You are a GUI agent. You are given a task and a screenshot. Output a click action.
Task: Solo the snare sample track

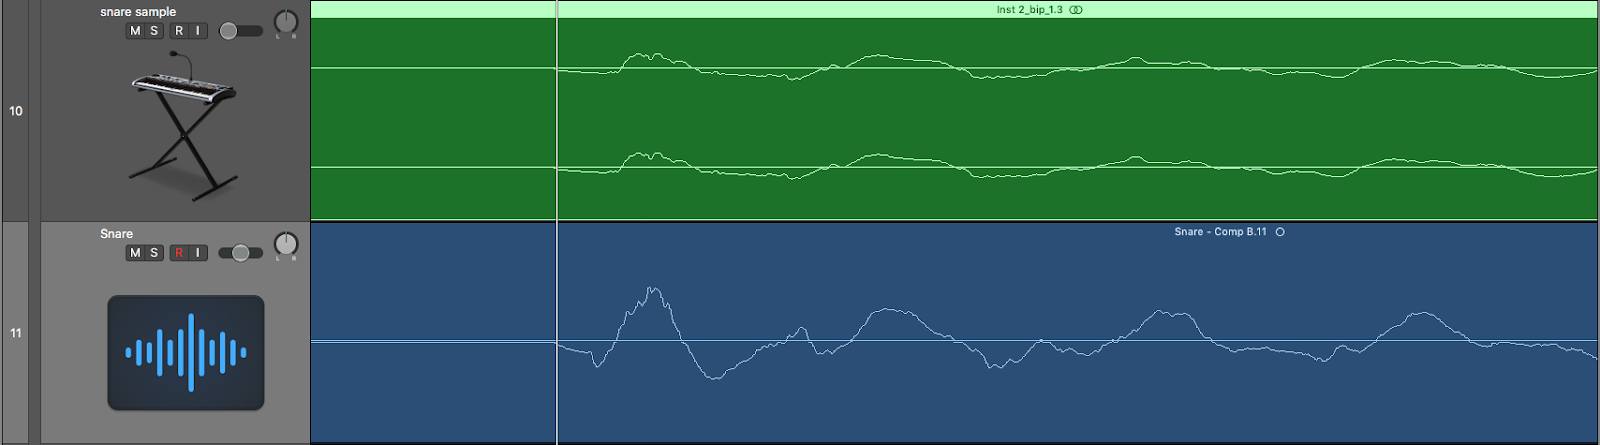pos(154,31)
